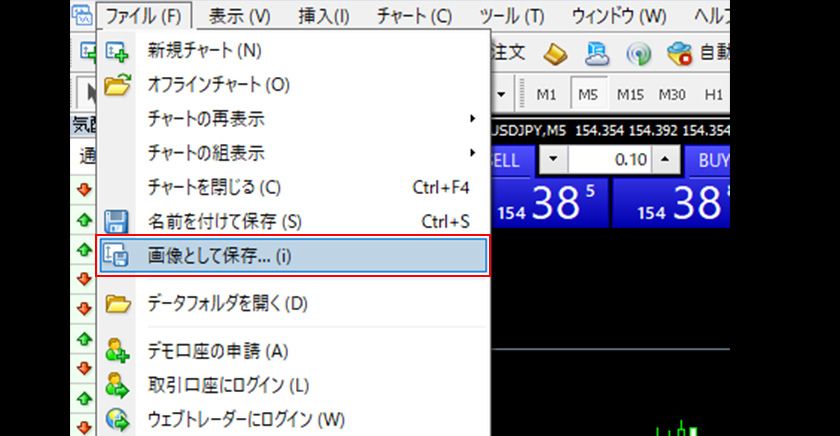Click the BUY one-click trading button
Image resolution: width=840 pixels, height=436 pixels.
(x=708, y=161)
